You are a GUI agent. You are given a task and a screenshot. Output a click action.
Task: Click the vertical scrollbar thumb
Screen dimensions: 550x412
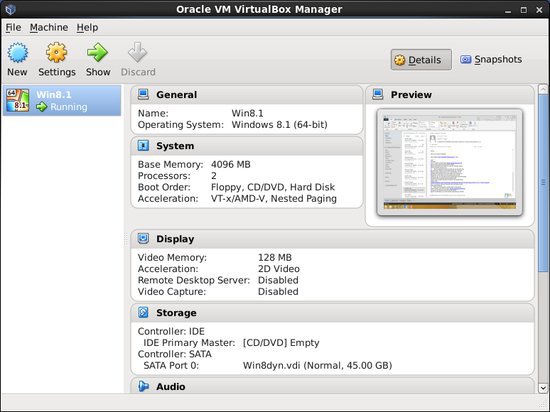coord(543,182)
